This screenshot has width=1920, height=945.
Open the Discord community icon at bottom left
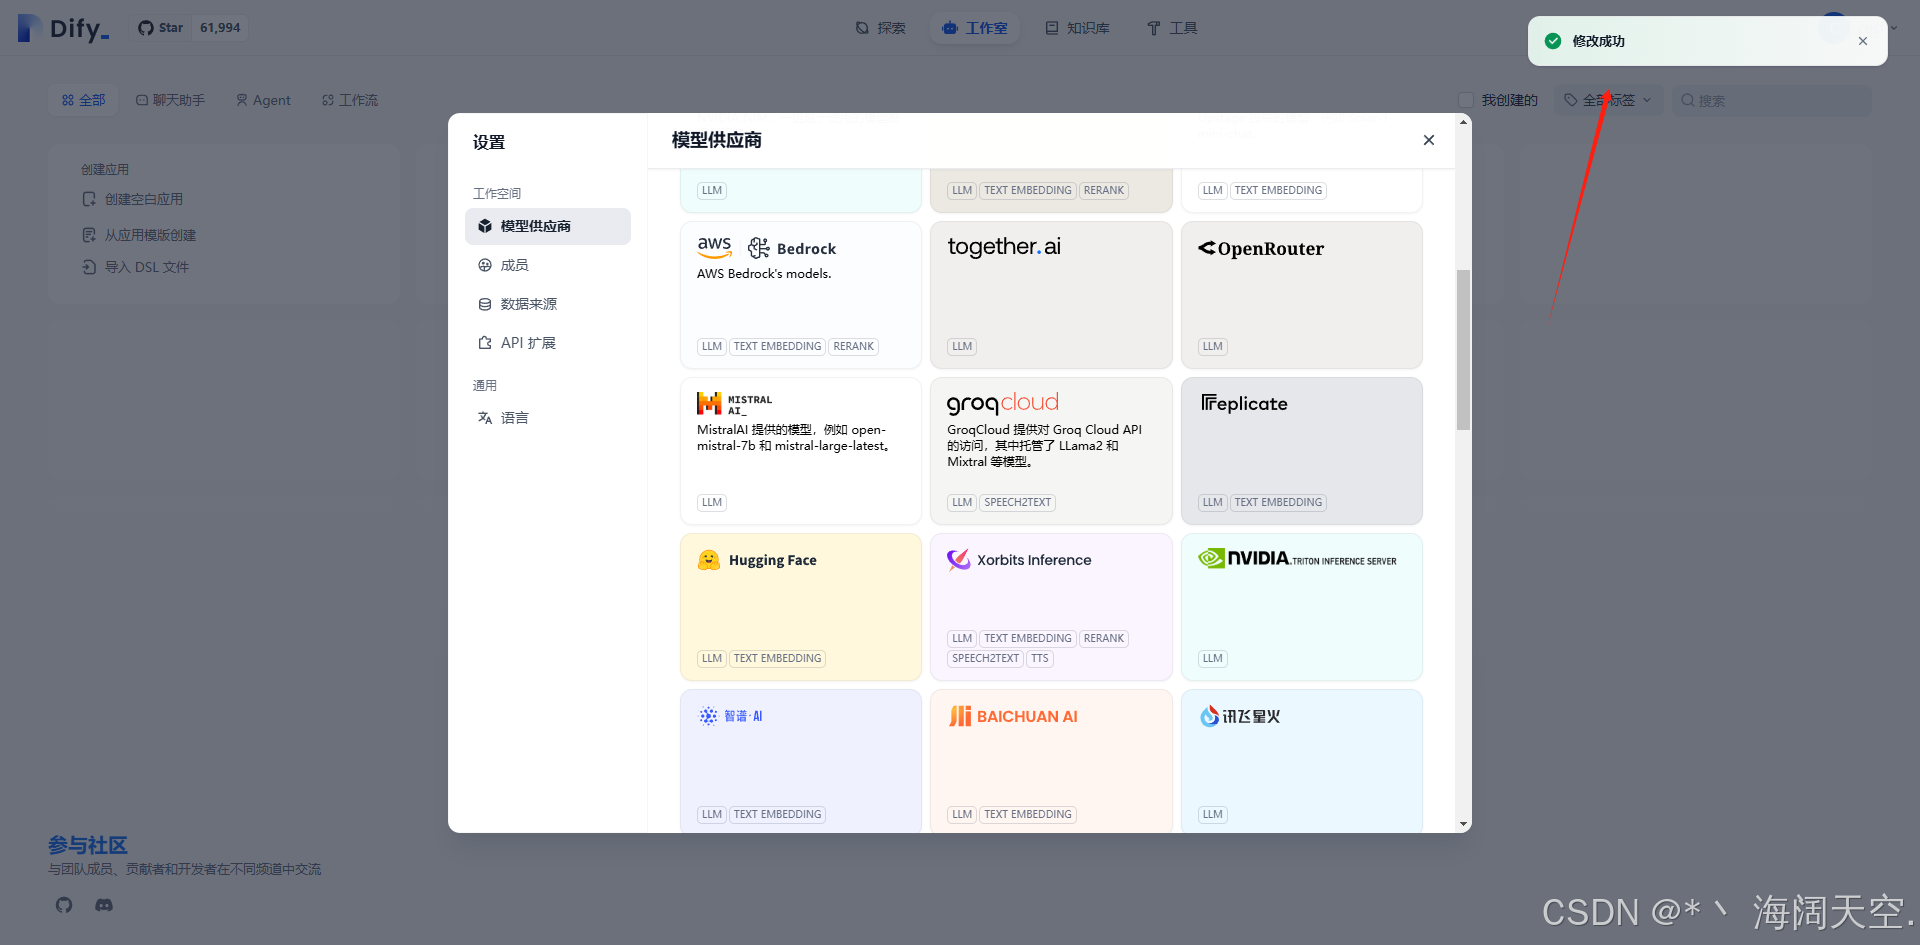(x=104, y=905)
